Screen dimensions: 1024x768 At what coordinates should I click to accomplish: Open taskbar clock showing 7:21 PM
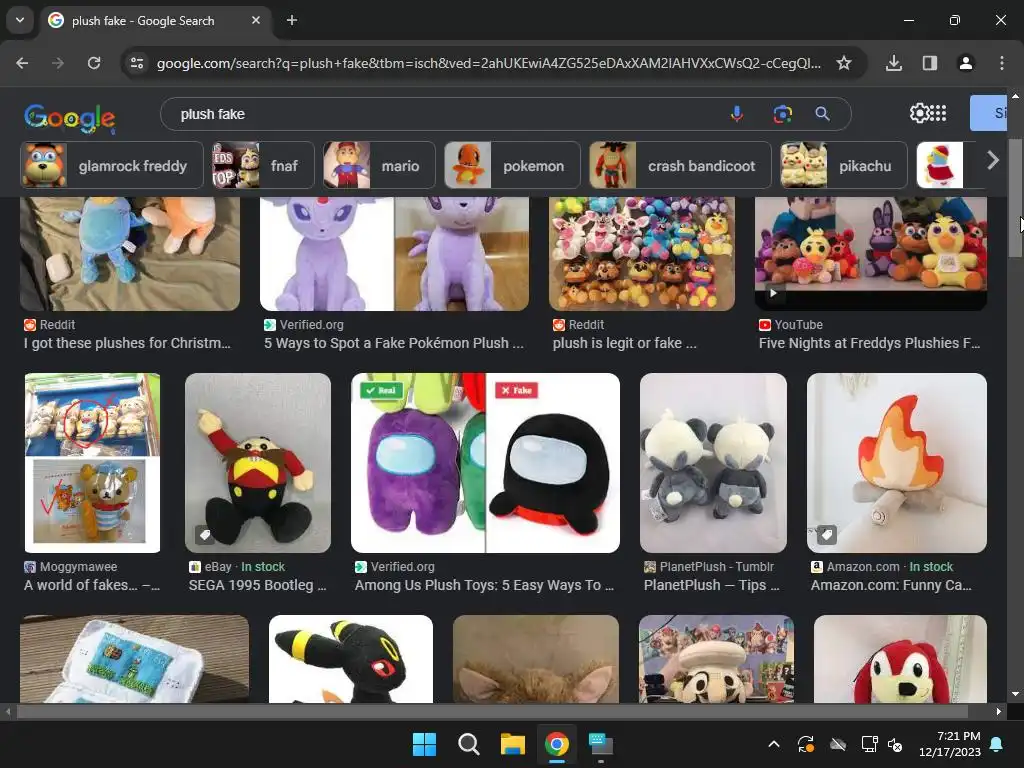950,744
